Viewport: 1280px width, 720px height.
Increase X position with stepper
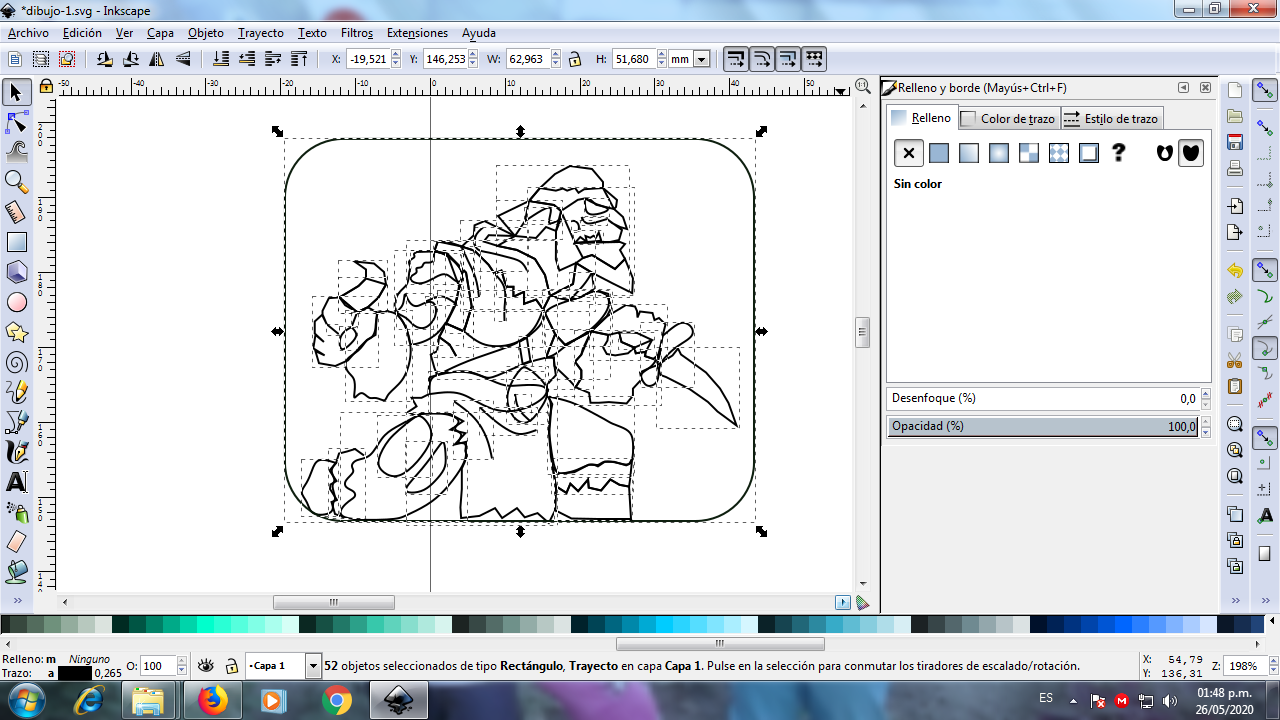point(395,55)
